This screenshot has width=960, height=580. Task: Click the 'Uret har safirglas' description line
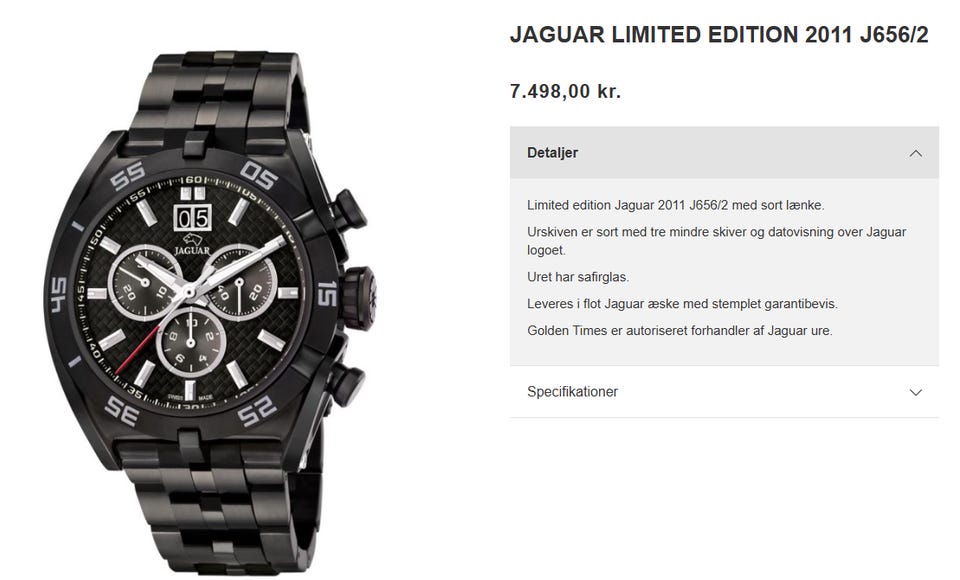(x=578, y=277)
